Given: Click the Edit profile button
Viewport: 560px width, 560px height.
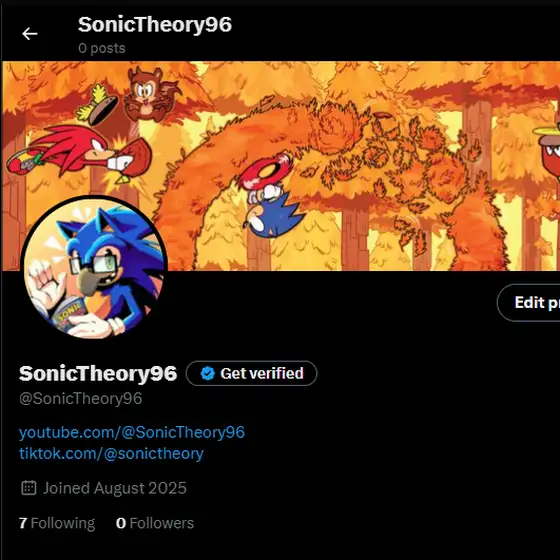Looking at the screenshot, I should pyautogui.click(x=529, y=303).
